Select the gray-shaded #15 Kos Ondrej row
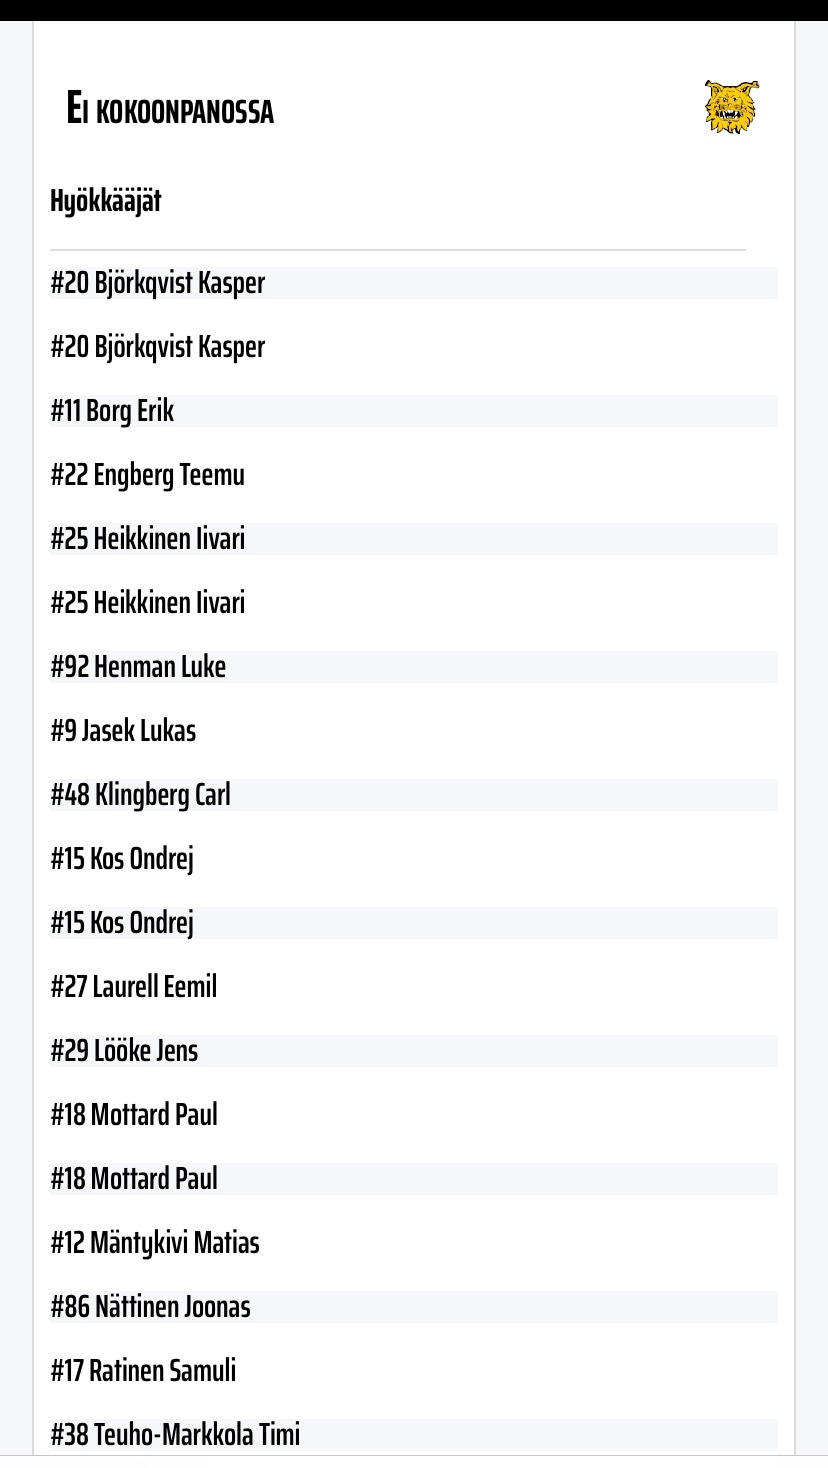Viewport: 828px width, 1468px height. pos(123,923)
